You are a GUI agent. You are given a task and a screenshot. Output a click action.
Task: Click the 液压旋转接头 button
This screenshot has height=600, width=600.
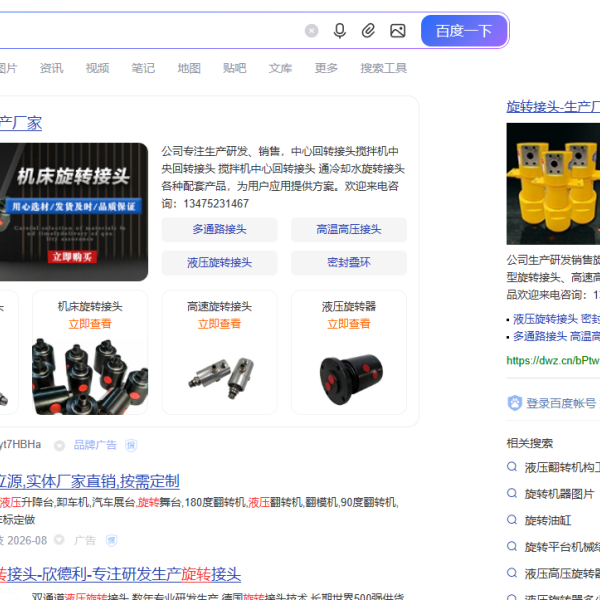click(219, 263)
